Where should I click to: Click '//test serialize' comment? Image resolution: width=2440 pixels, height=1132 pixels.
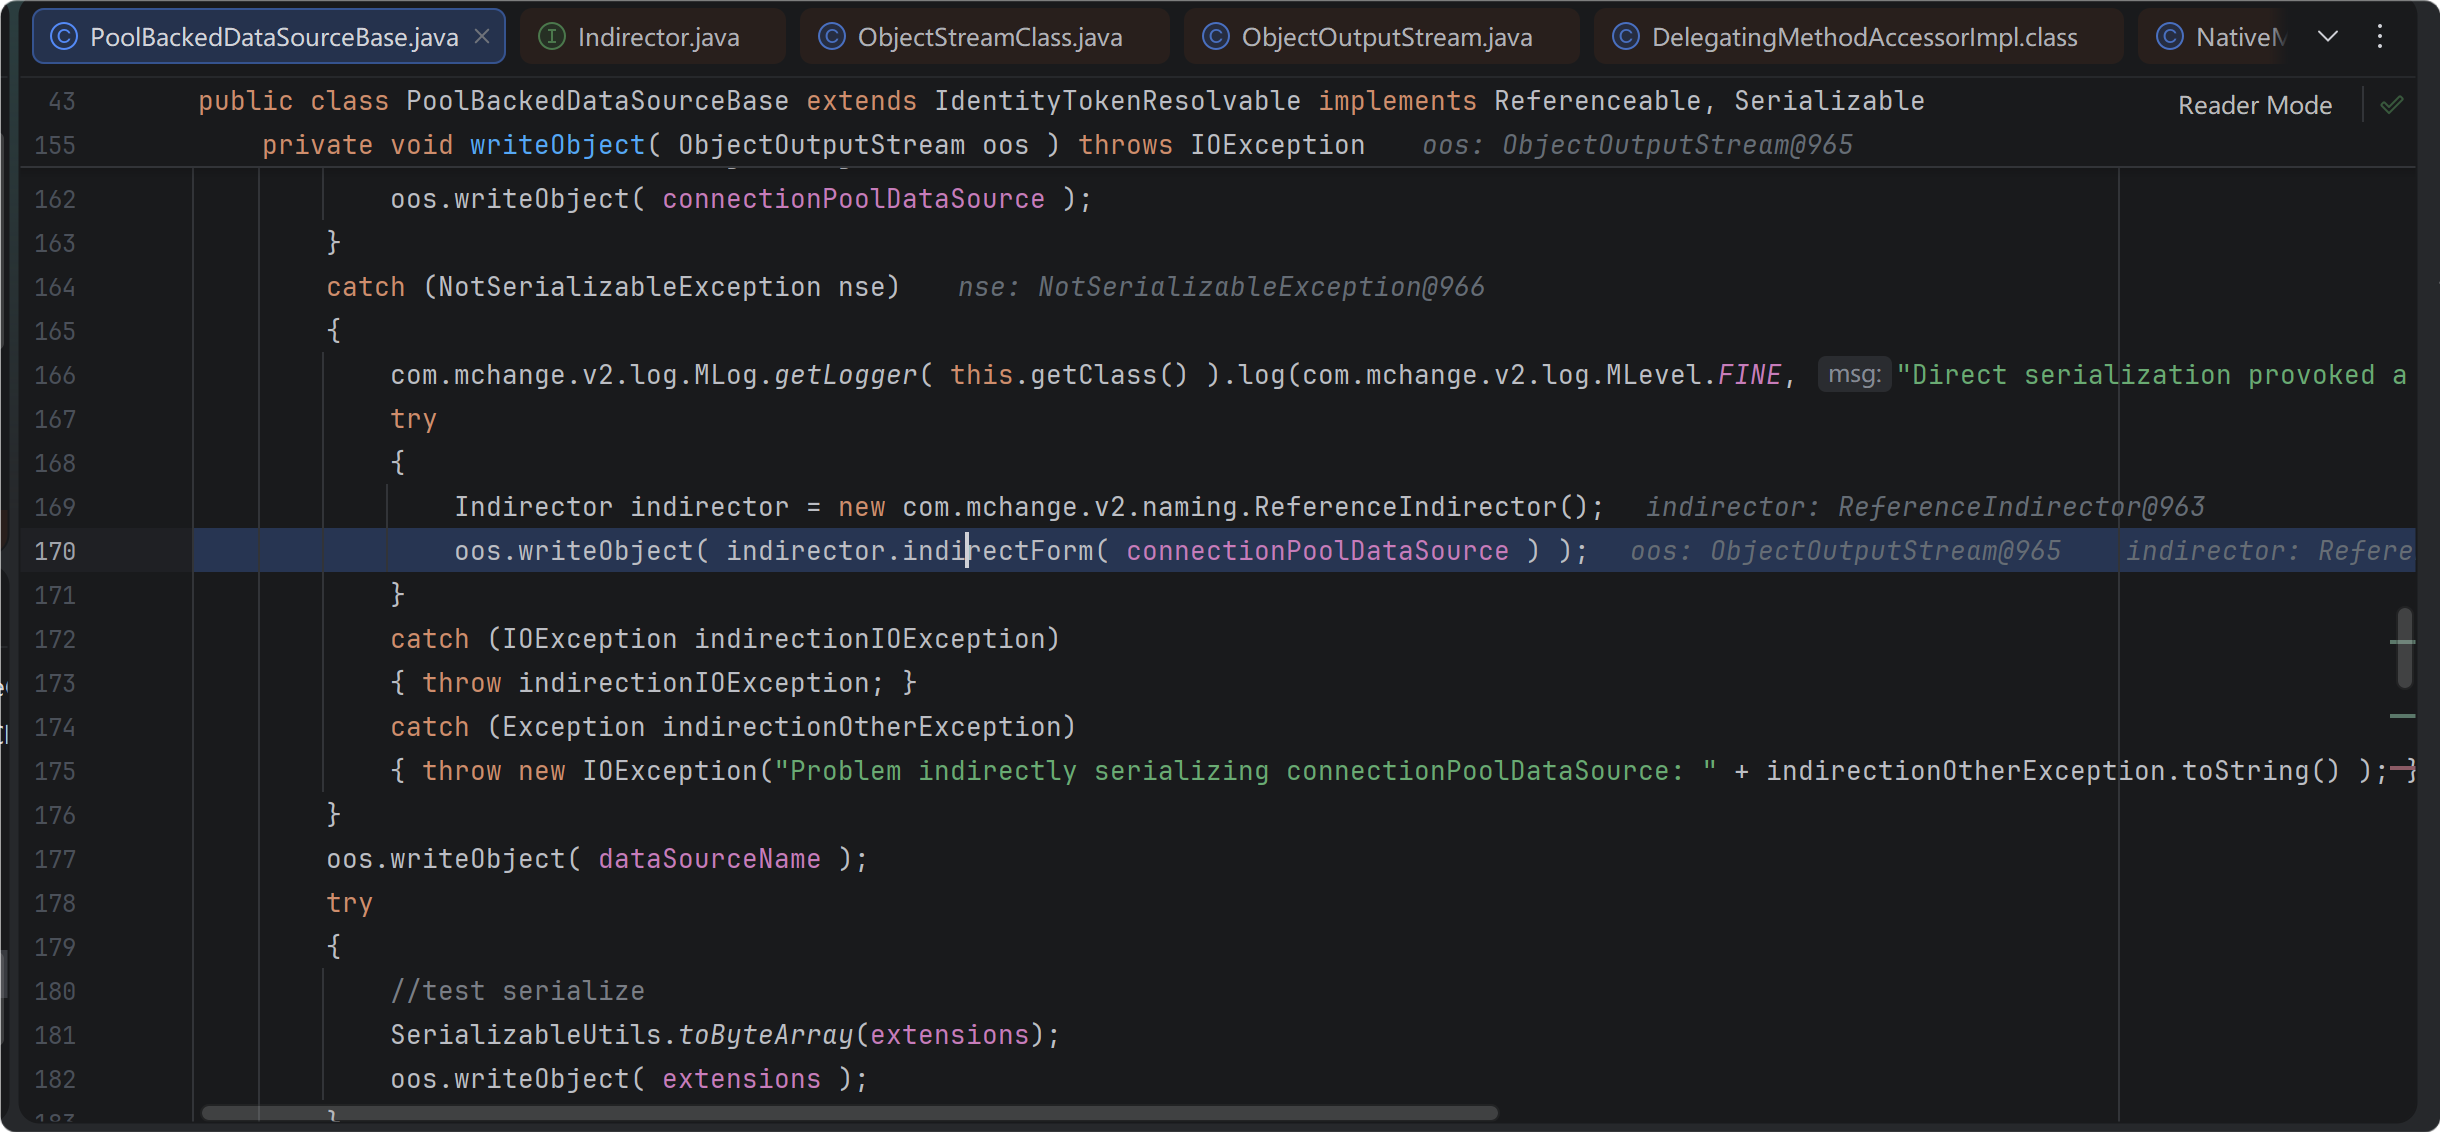click(517, 991)
